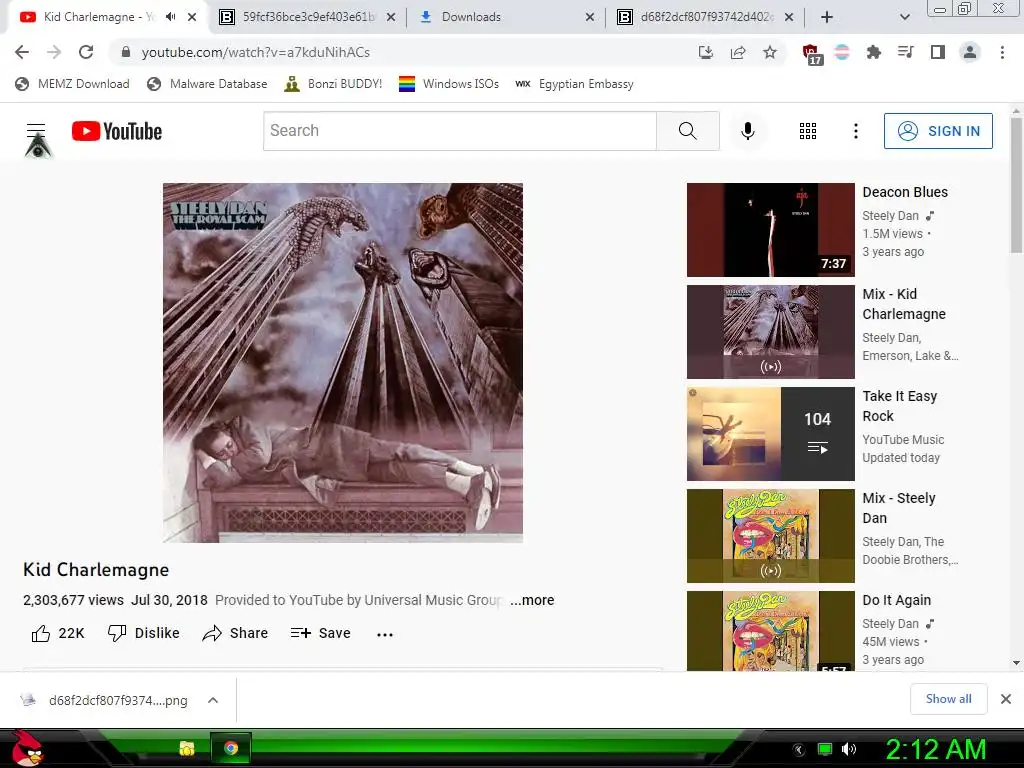Click the Chrome taskbar icon
The height and width of the screenshot is (768, 1024).
tap(231, 748)
